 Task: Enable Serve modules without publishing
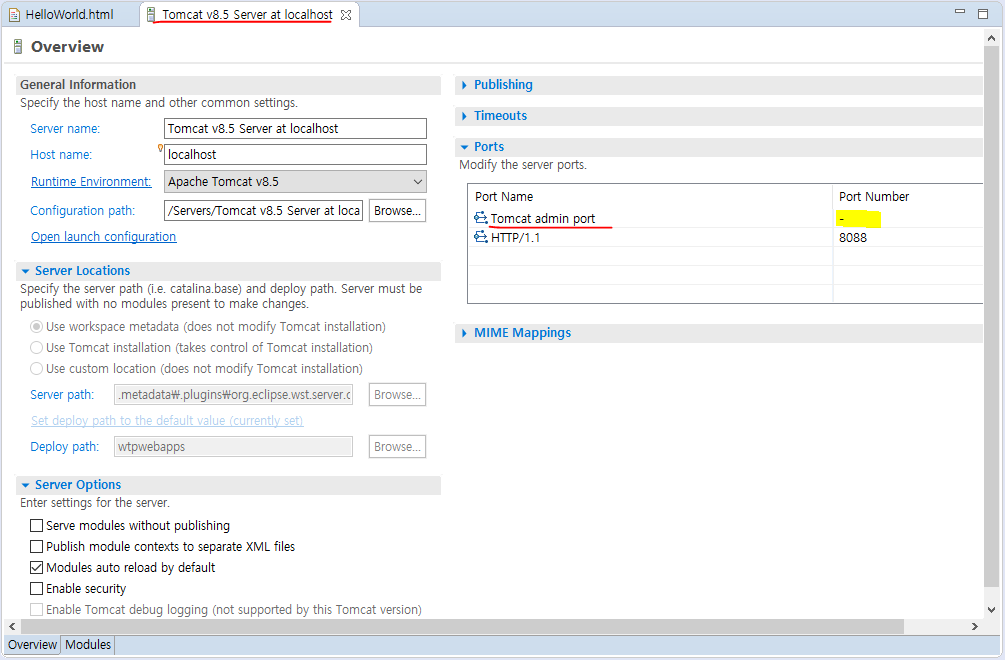[x=37, y=525]
